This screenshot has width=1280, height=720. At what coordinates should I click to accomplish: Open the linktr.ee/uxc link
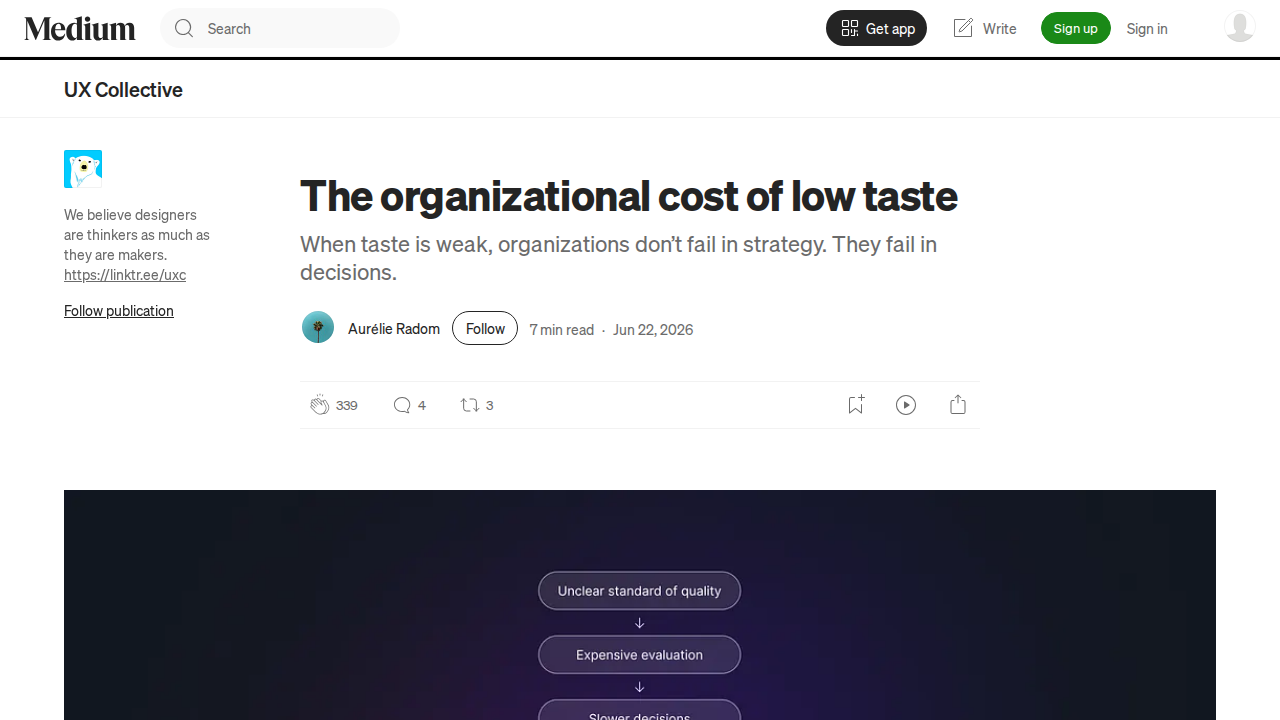125,275
